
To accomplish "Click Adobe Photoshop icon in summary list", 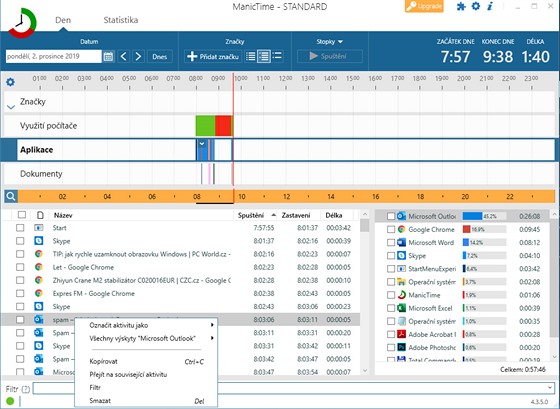I will click(401, 347).
